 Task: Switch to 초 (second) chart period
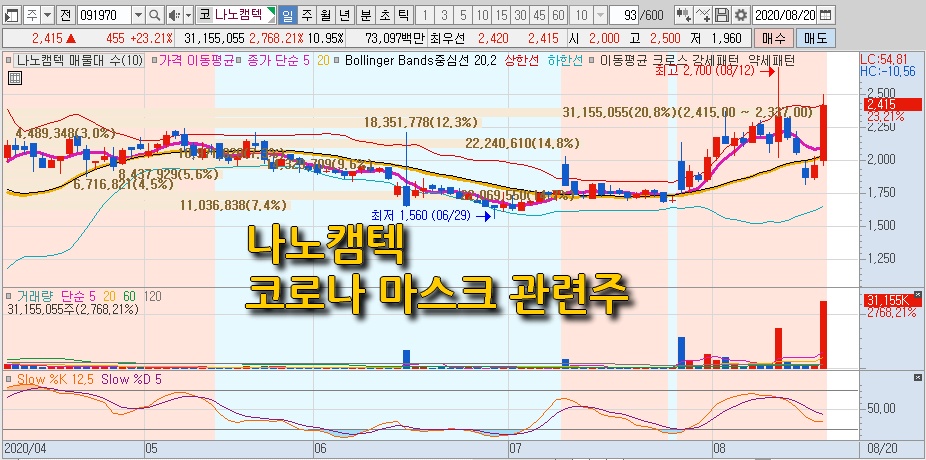pos(384,15)
